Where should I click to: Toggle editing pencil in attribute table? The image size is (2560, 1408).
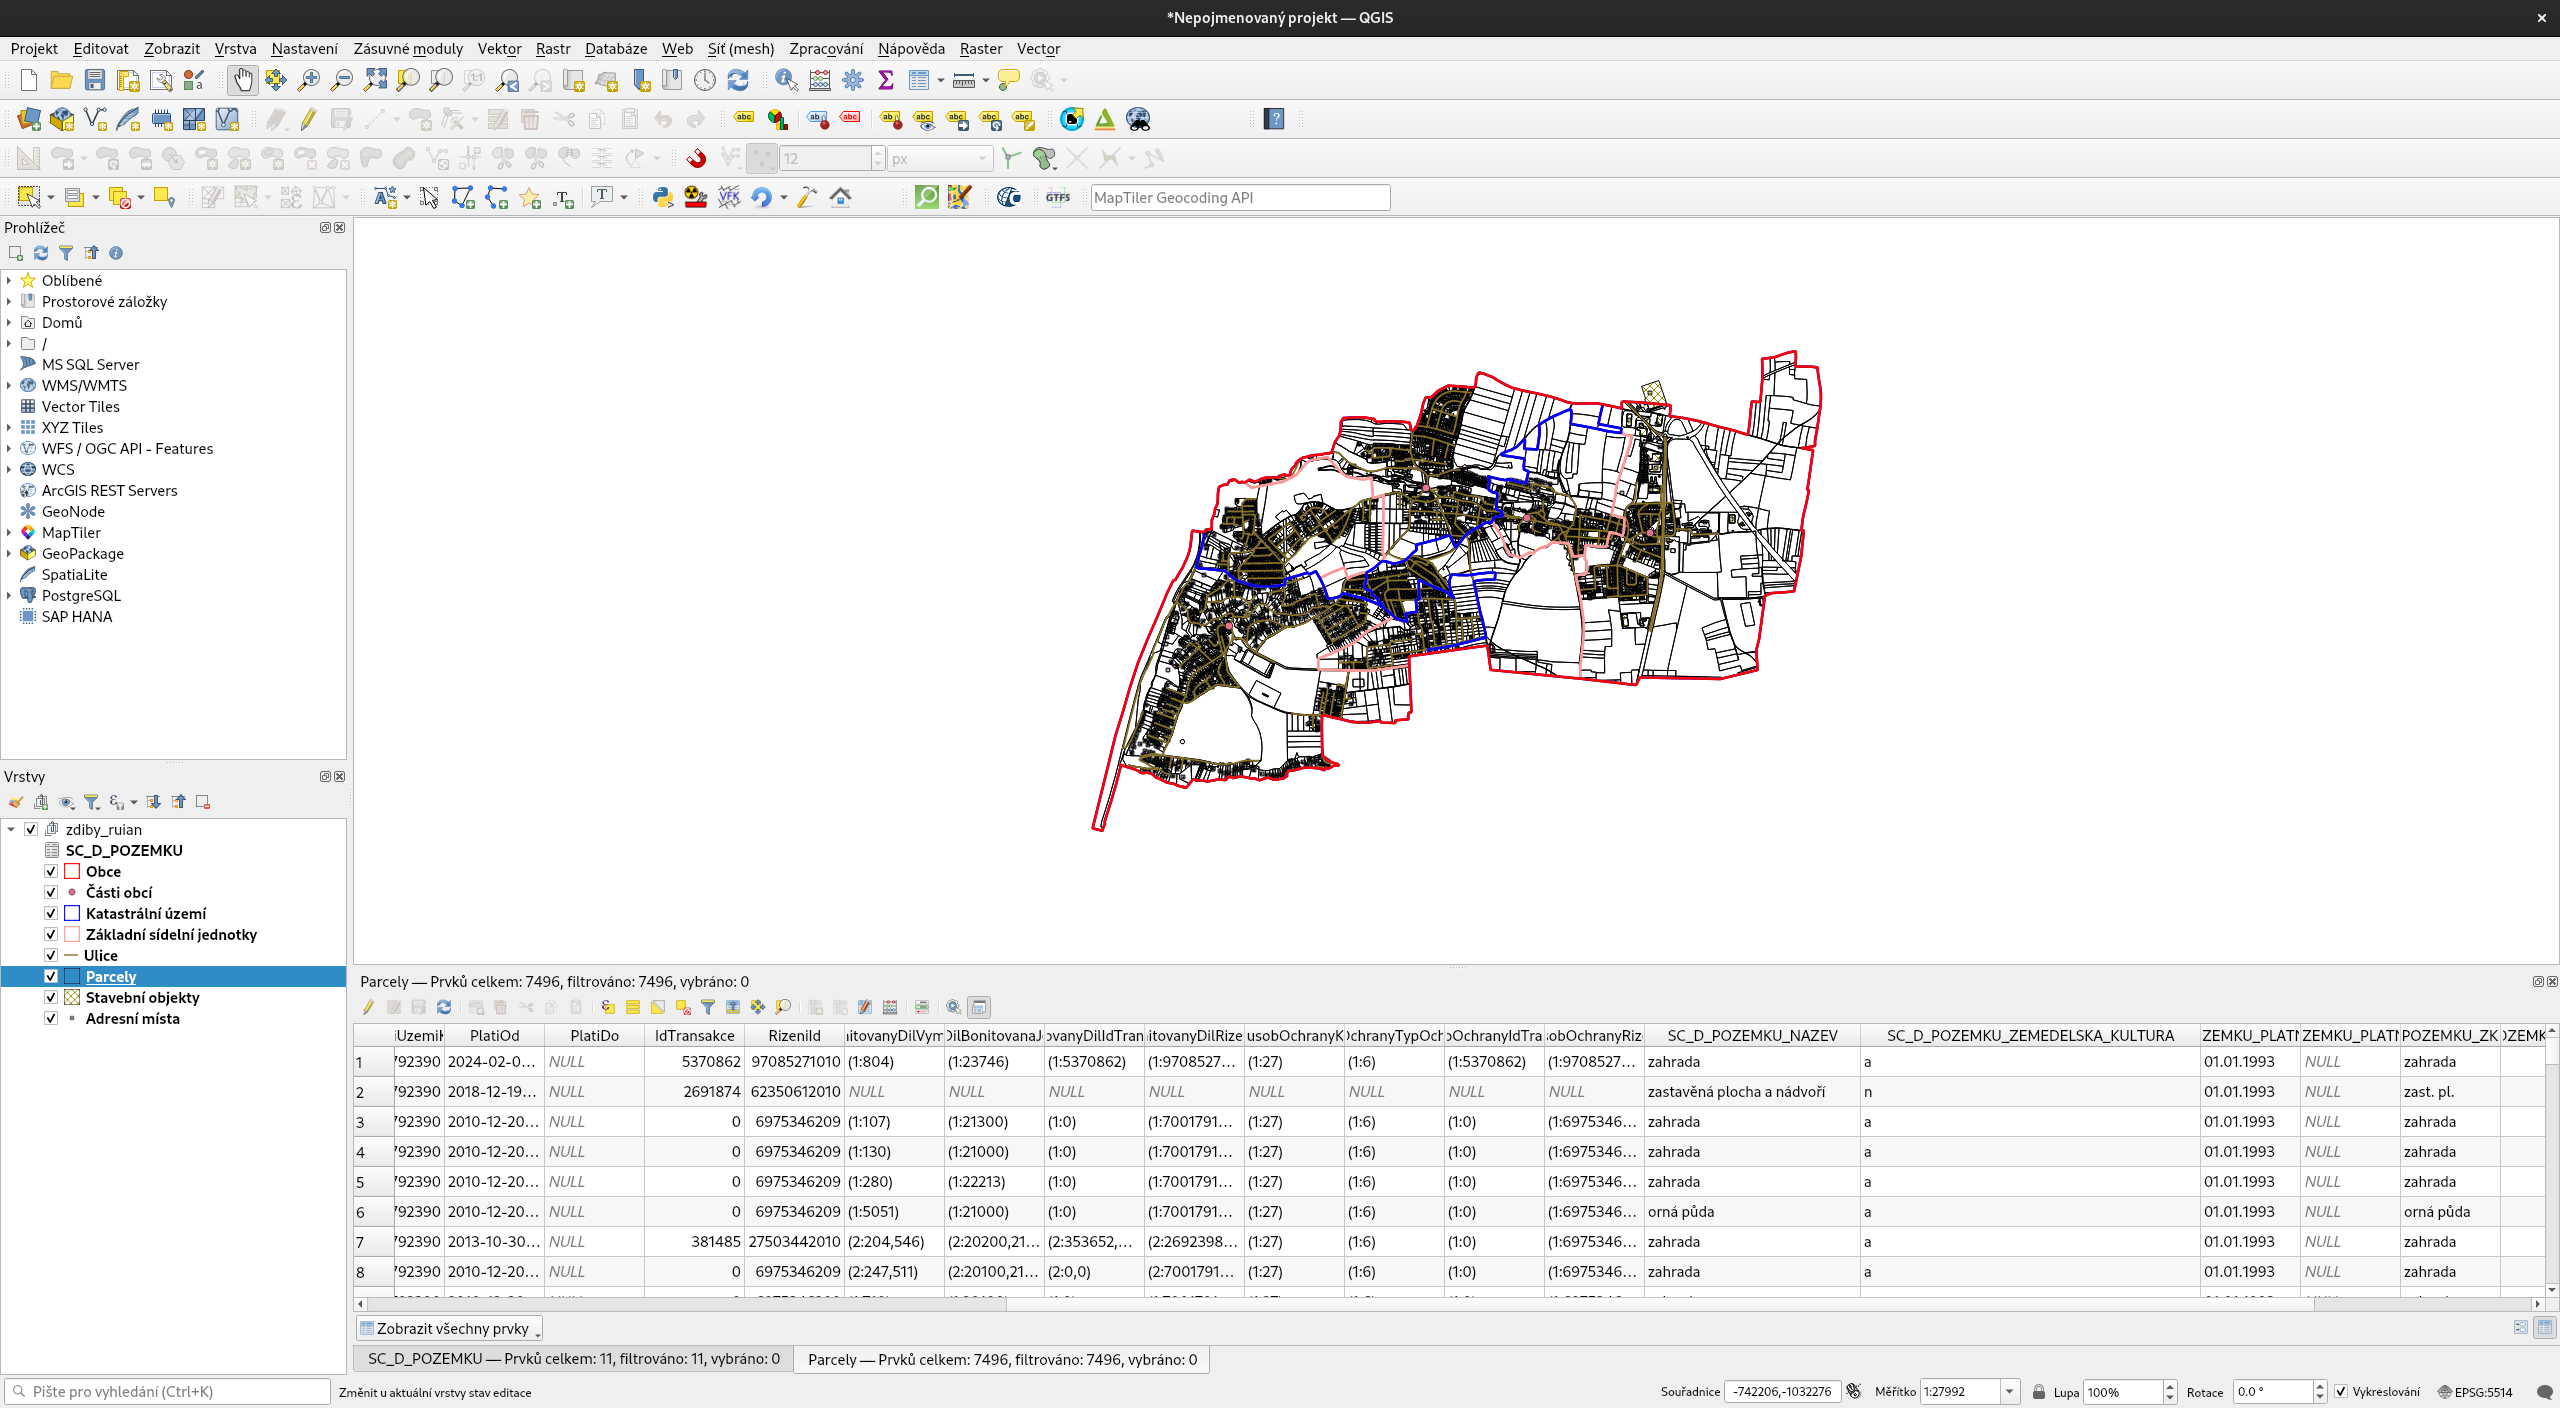click(369, 1007)
